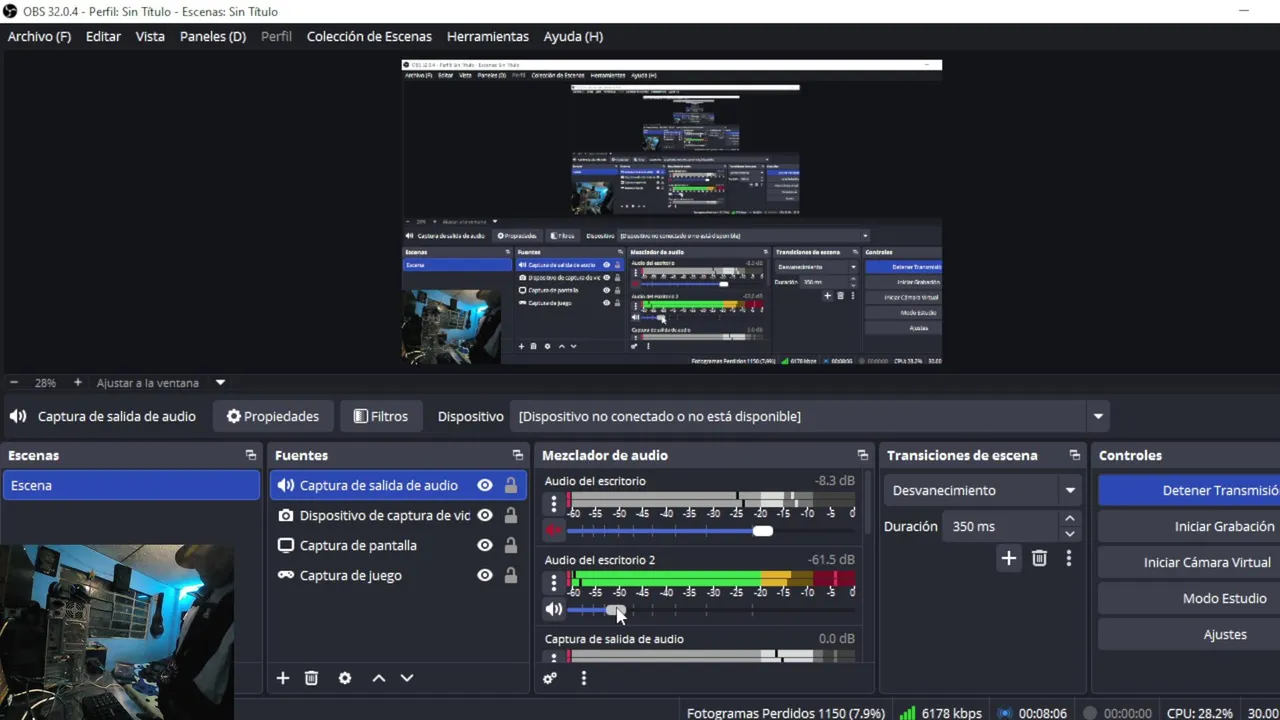The height and width of the screenshot is (720, 1280).
Task: Open transition properties three-dots icon
Action: [x=1069, y=558]
